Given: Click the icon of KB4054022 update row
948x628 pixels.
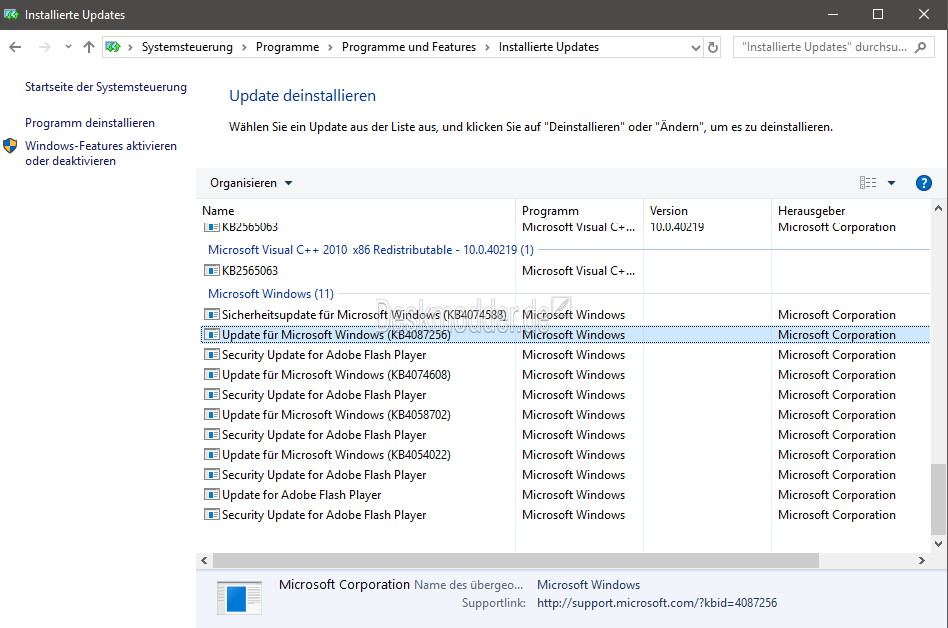Looking at the screenshot, I should tap(212, 455).
